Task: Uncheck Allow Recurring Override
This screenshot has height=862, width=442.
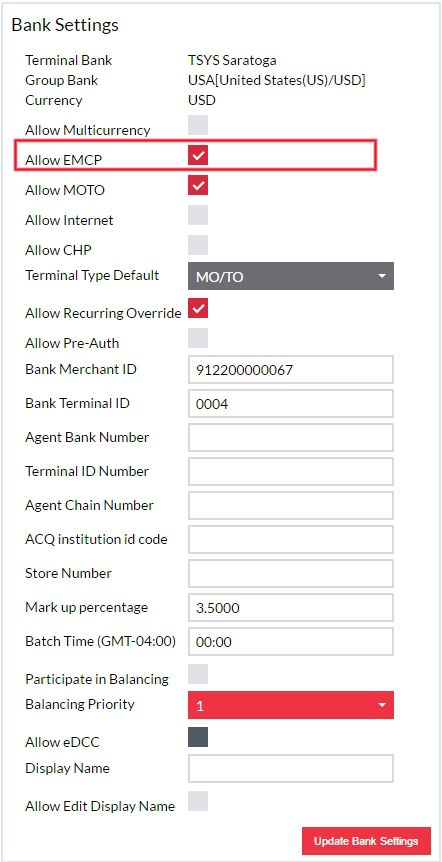Action: (198, 308)
